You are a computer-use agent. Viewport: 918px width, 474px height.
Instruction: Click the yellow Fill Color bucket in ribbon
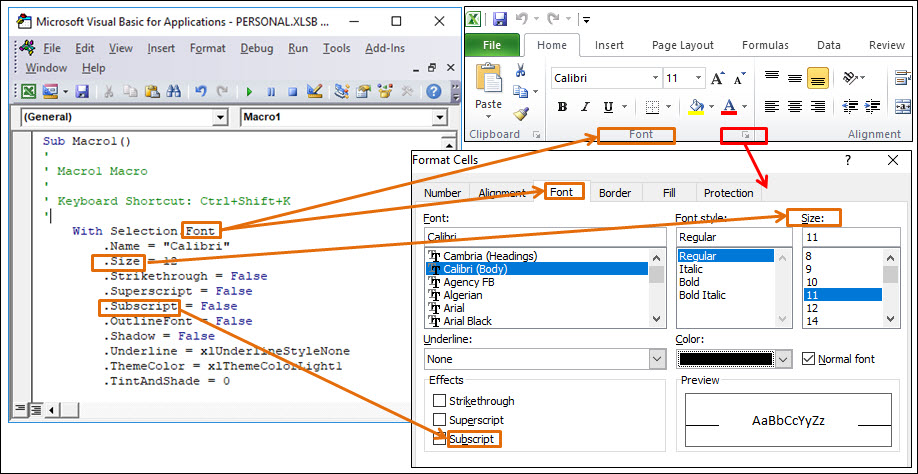coord(697,107)
